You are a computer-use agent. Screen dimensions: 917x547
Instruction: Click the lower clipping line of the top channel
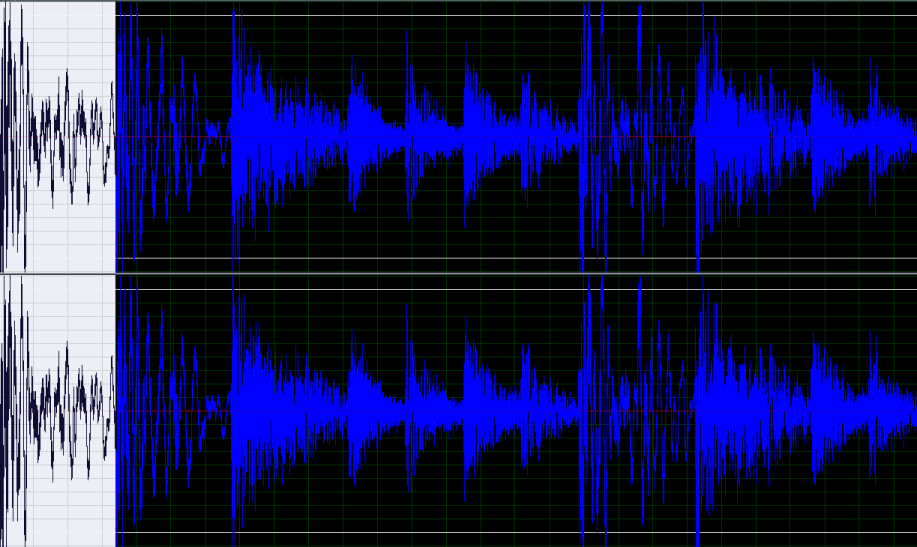[516, 258]
